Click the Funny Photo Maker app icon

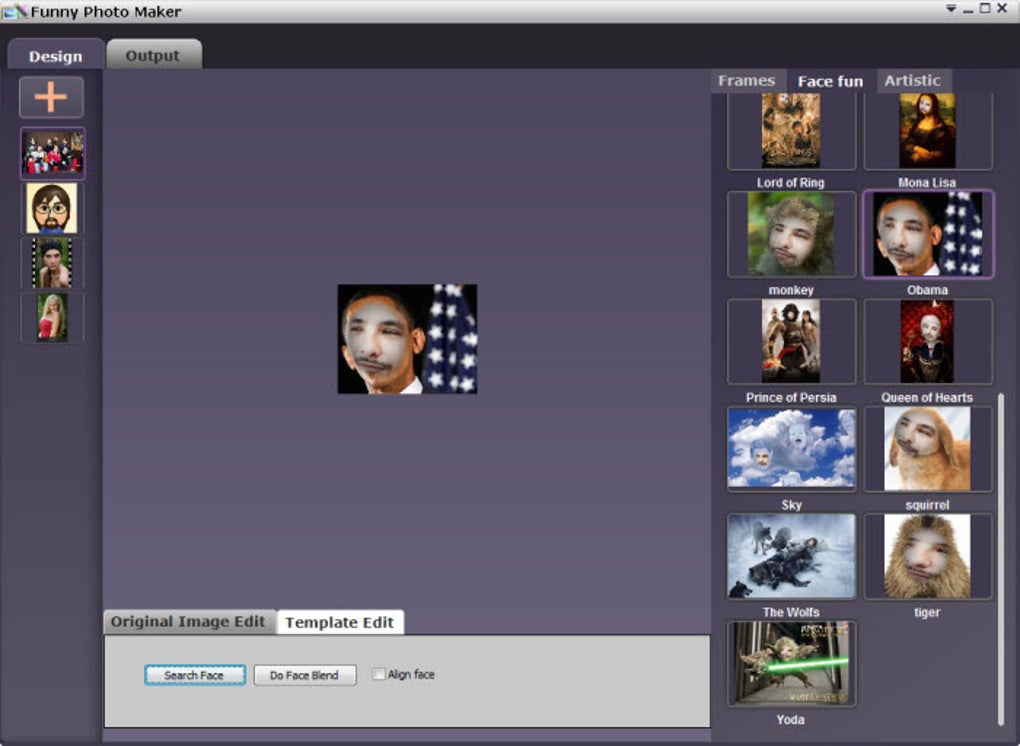pyautogui.click(x=15, y=11)
